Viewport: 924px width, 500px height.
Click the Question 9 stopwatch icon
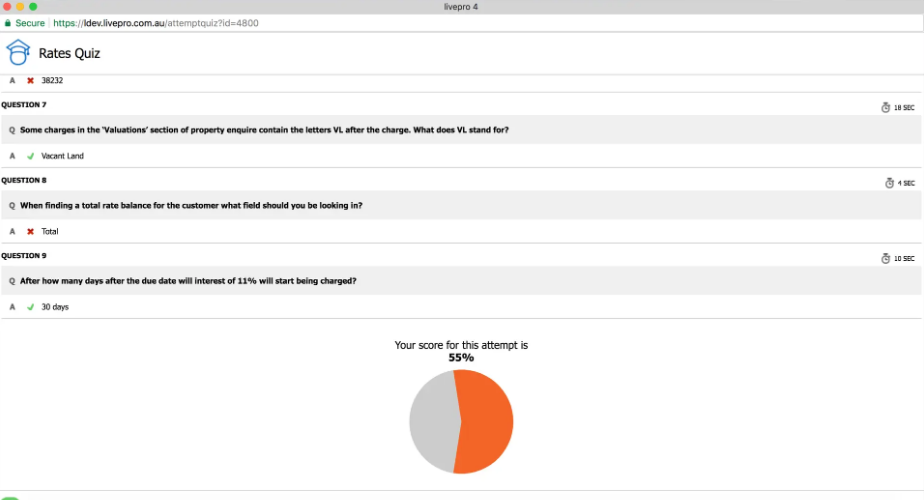tap(885, 258)
